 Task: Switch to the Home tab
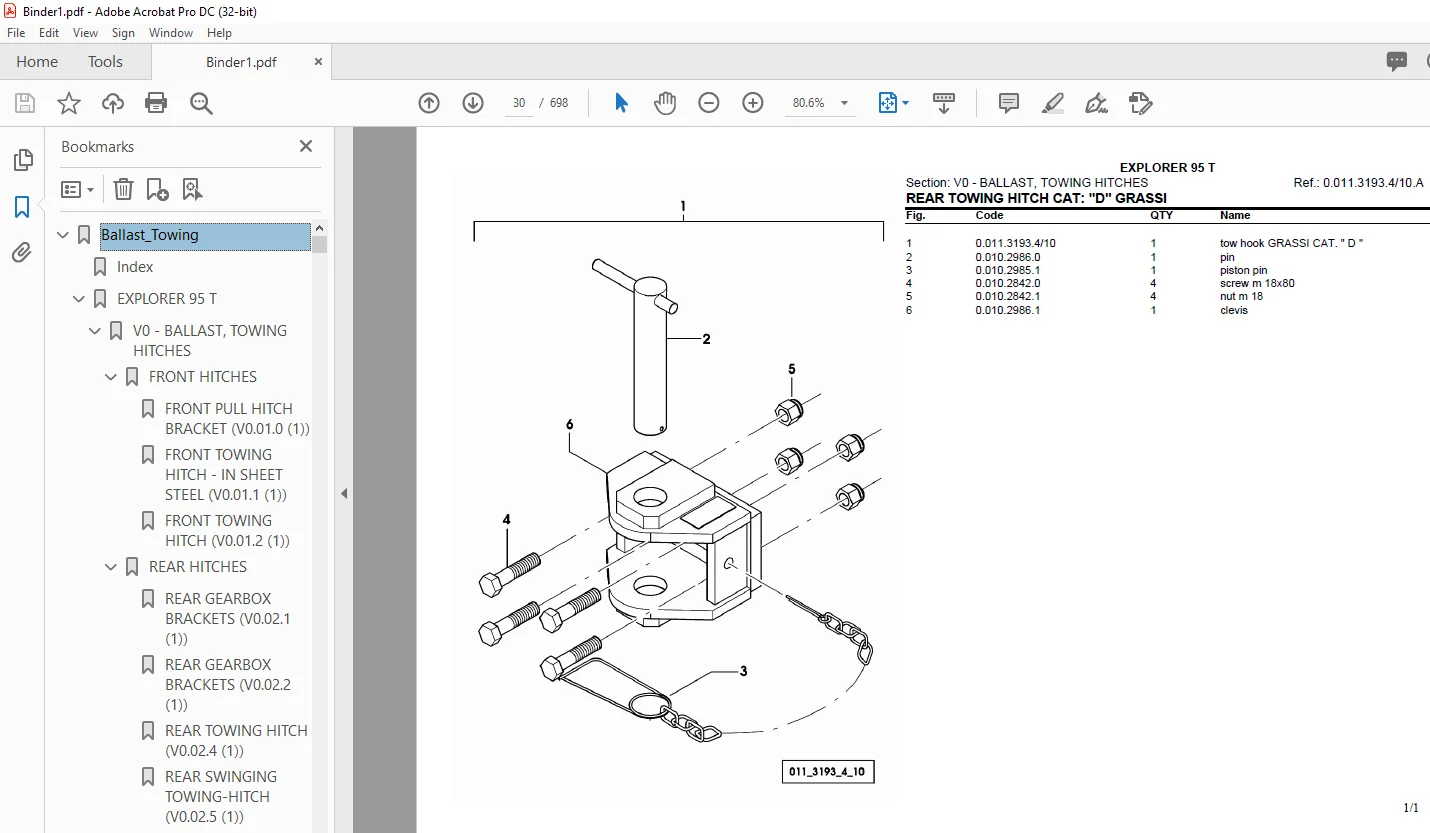tap(37, 62)
